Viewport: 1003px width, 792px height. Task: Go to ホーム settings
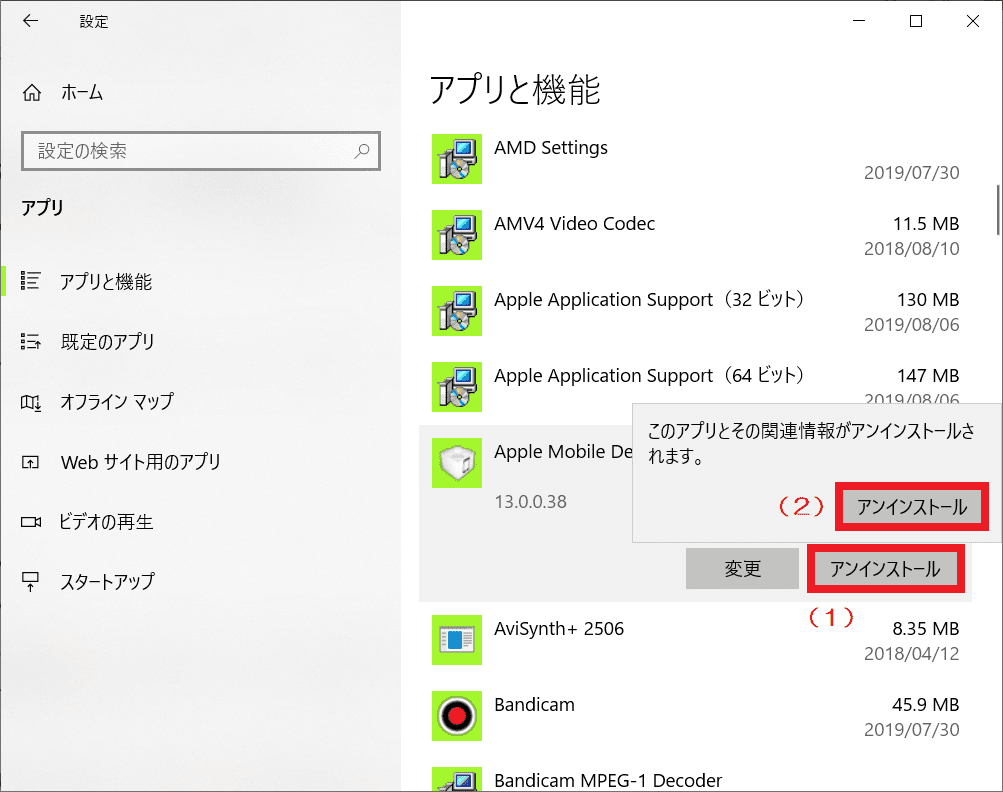click(x=82, y=93)
